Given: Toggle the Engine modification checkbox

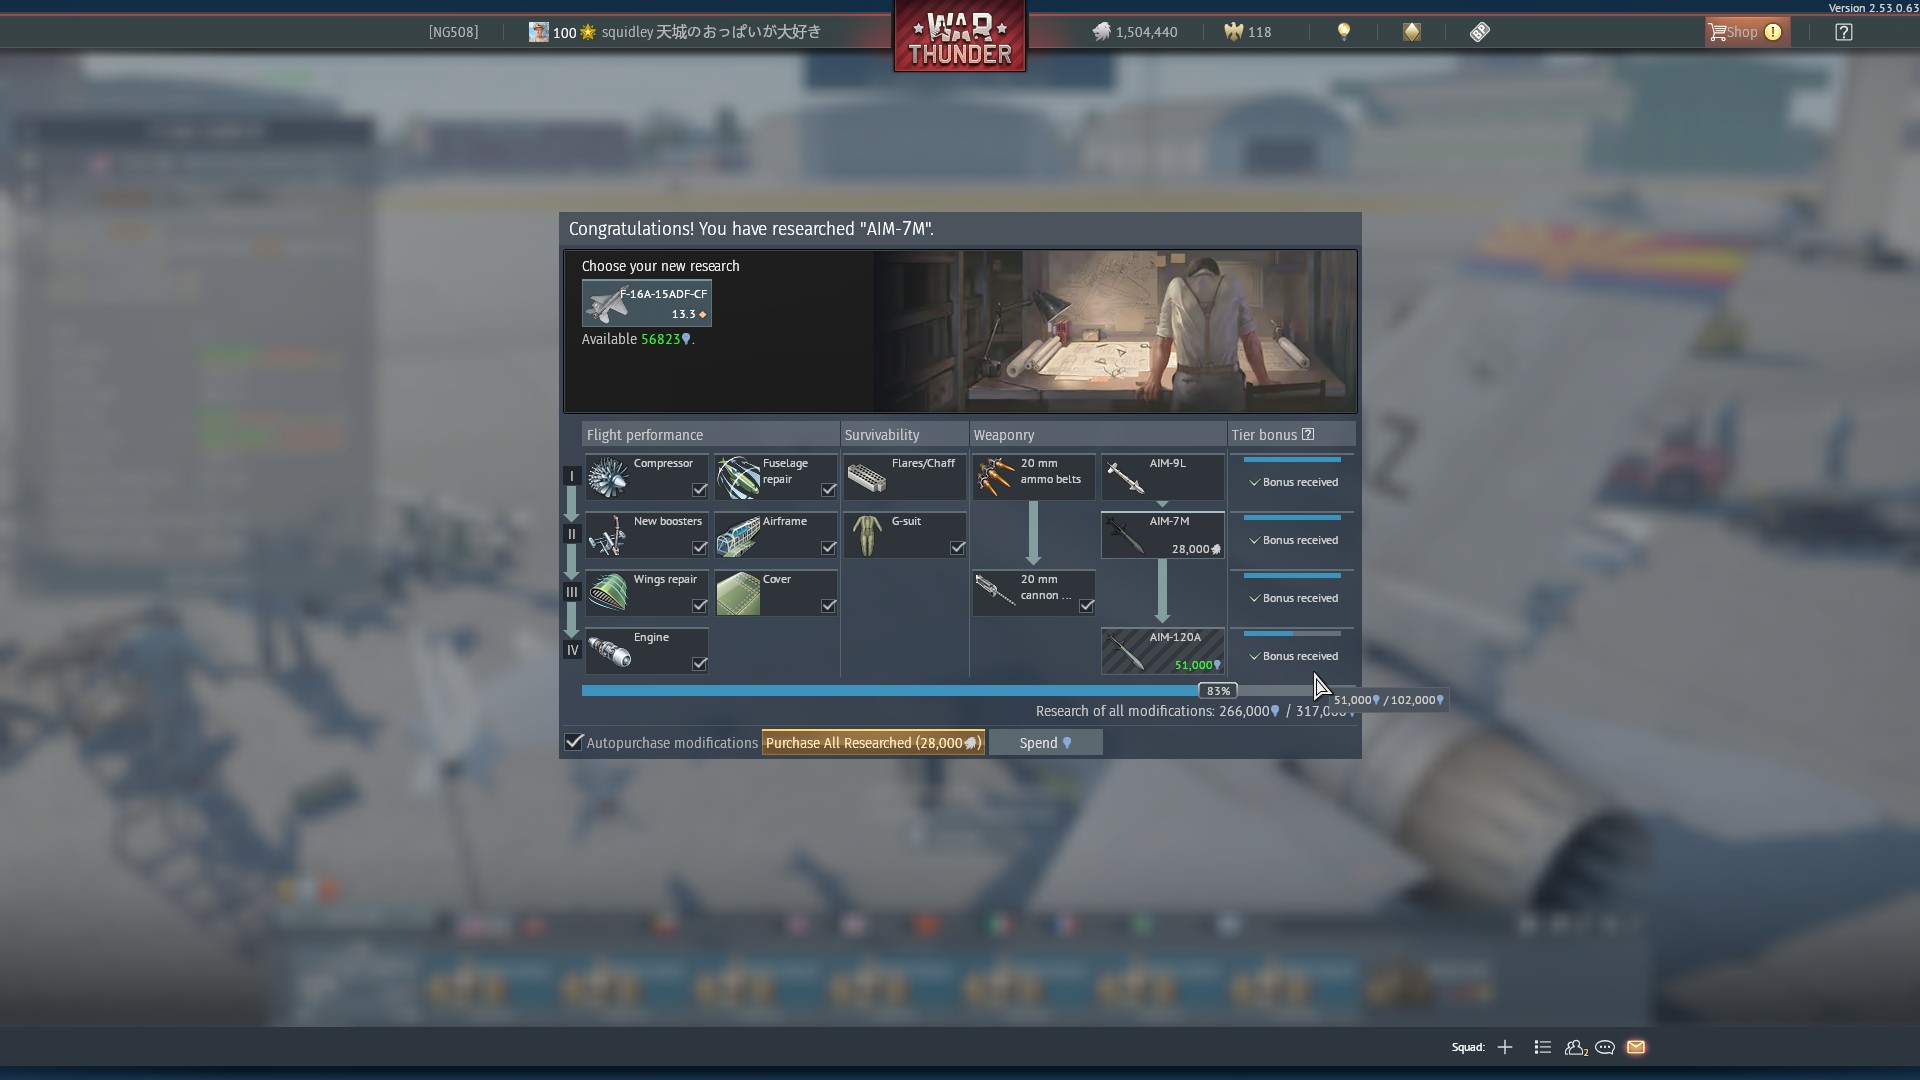Looking at the screenshot, I should pyautogui.click(x=699, y=664).
